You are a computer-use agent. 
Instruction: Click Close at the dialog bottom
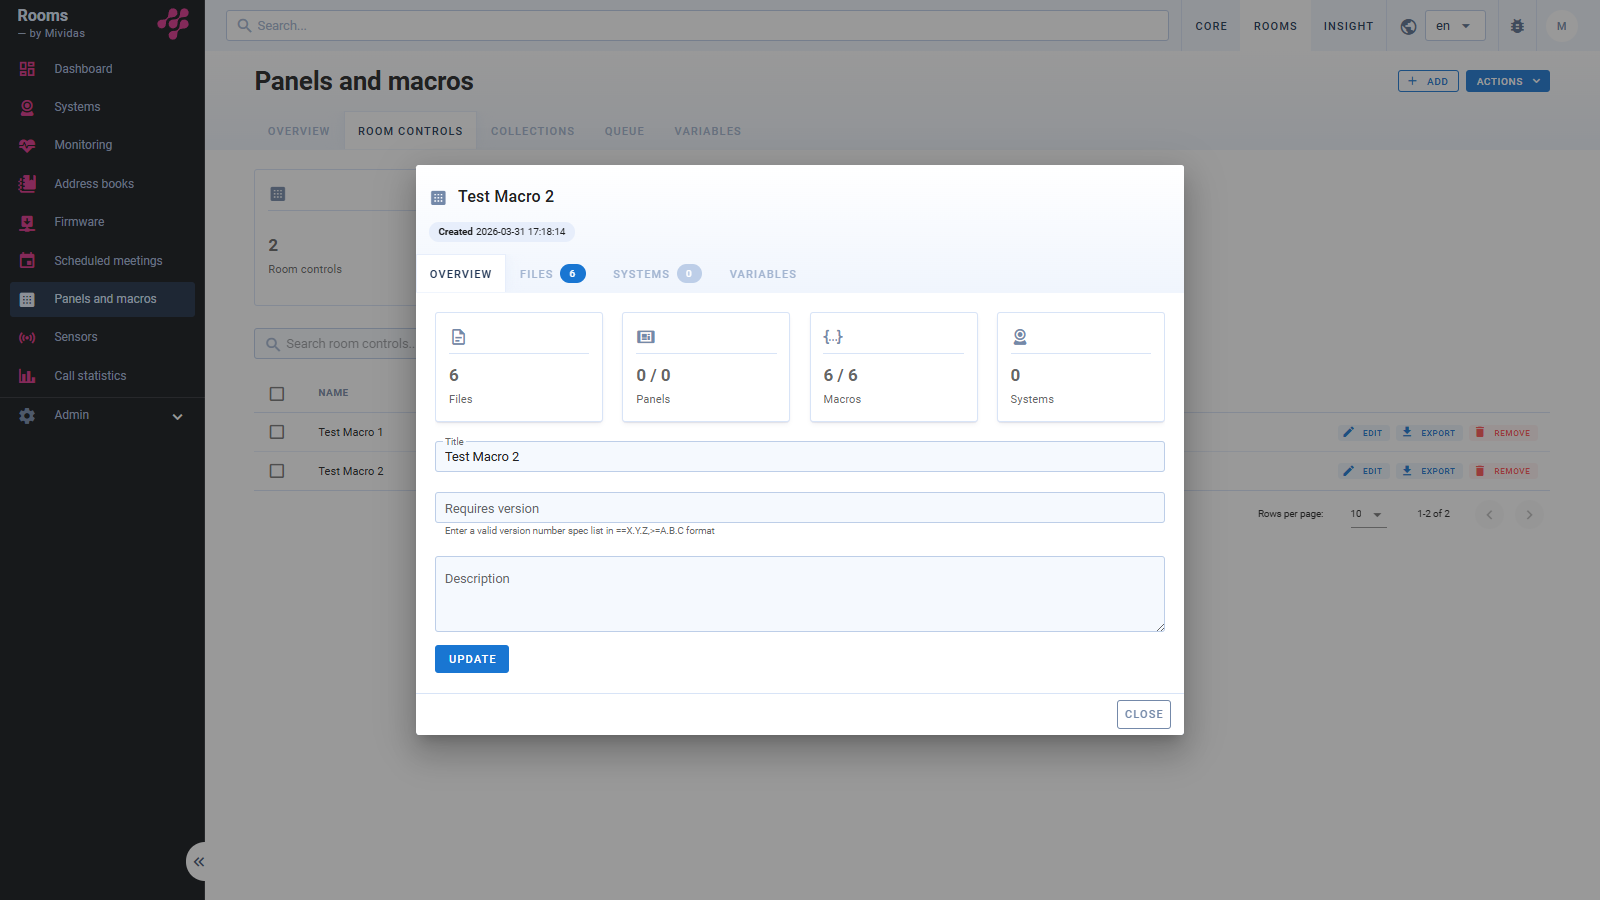click(1143, 714)
